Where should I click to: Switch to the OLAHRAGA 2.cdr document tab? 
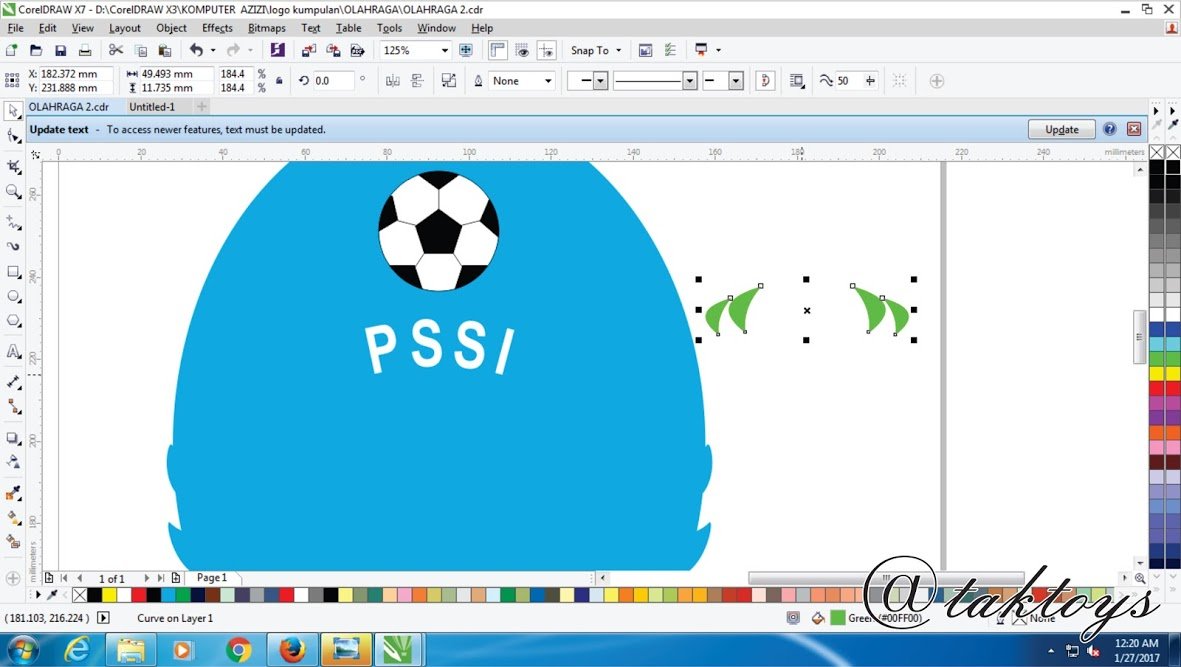point(69,107)
